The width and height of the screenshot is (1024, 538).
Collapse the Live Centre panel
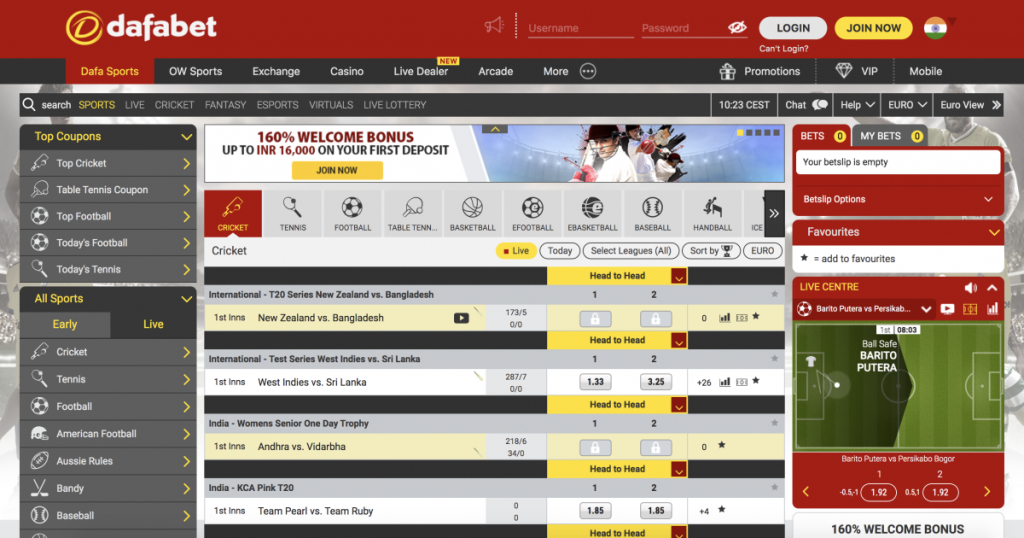coord(992,287)
